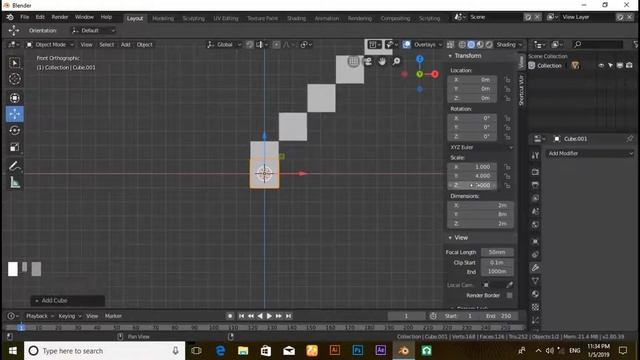
Task: Click the pan hand icon in viewport
Action: [x=382, y=62]
